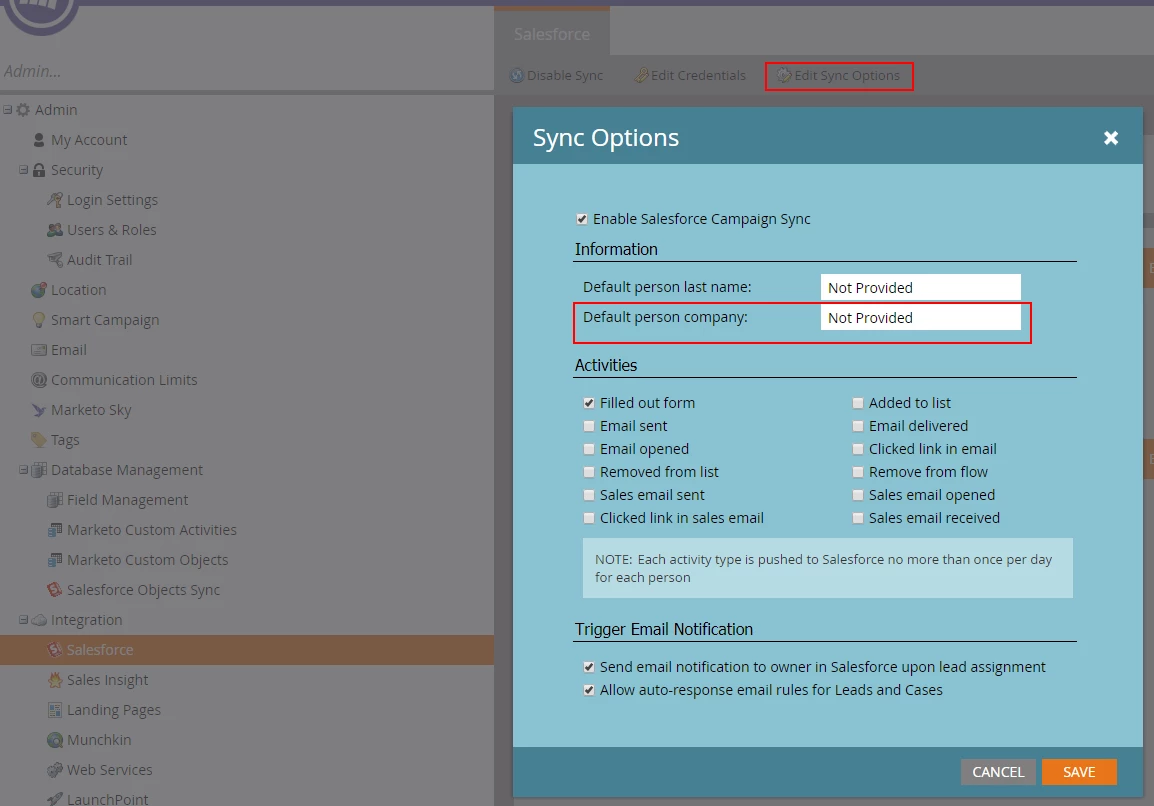
Task: Click the Integration cloud icon
Action: (39, 621)
